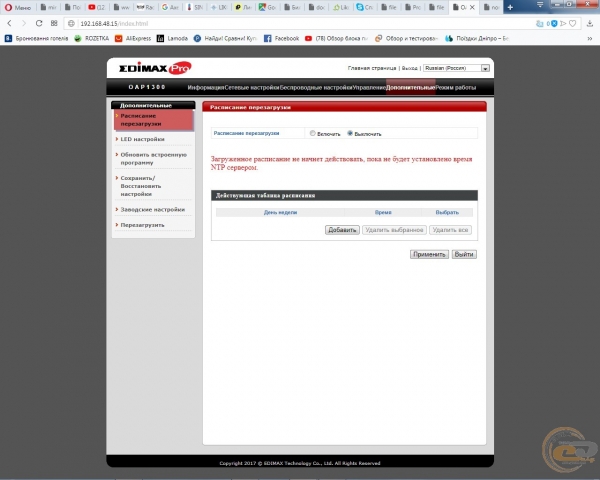Click the Выбрать column header
Image resolution: width=600 pixels, height=480 pixels.
click(447, 212)
